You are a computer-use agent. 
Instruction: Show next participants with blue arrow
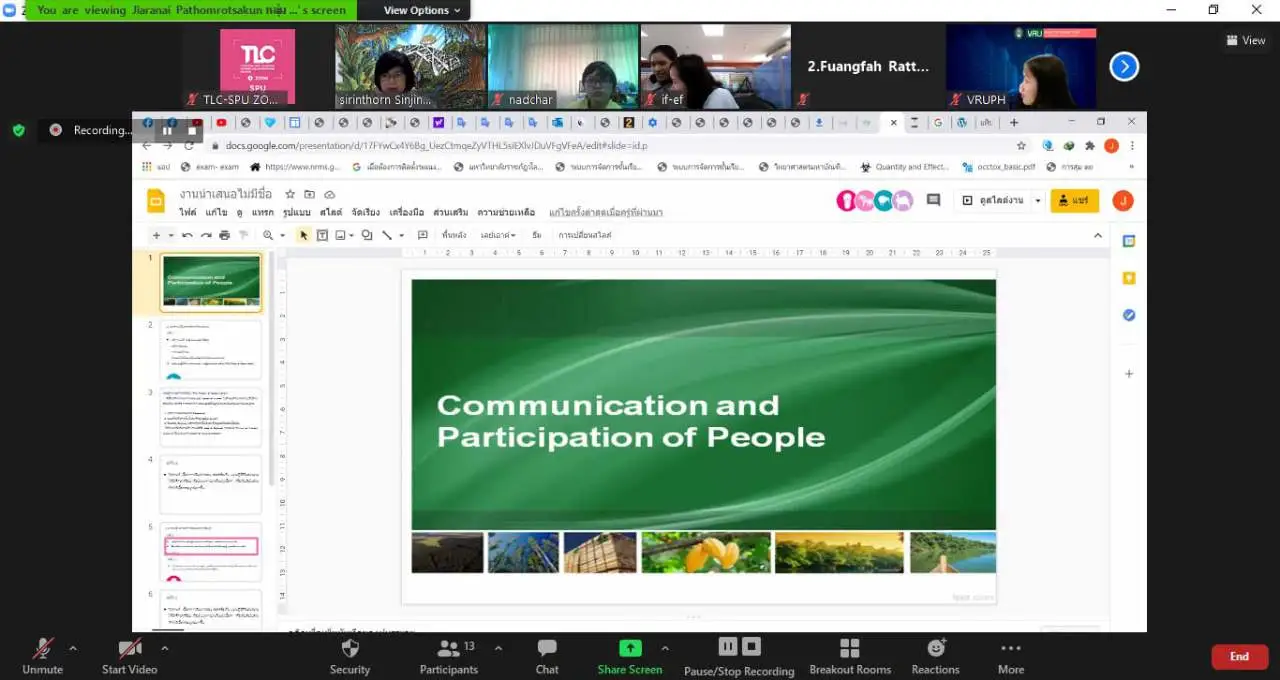1124,67
